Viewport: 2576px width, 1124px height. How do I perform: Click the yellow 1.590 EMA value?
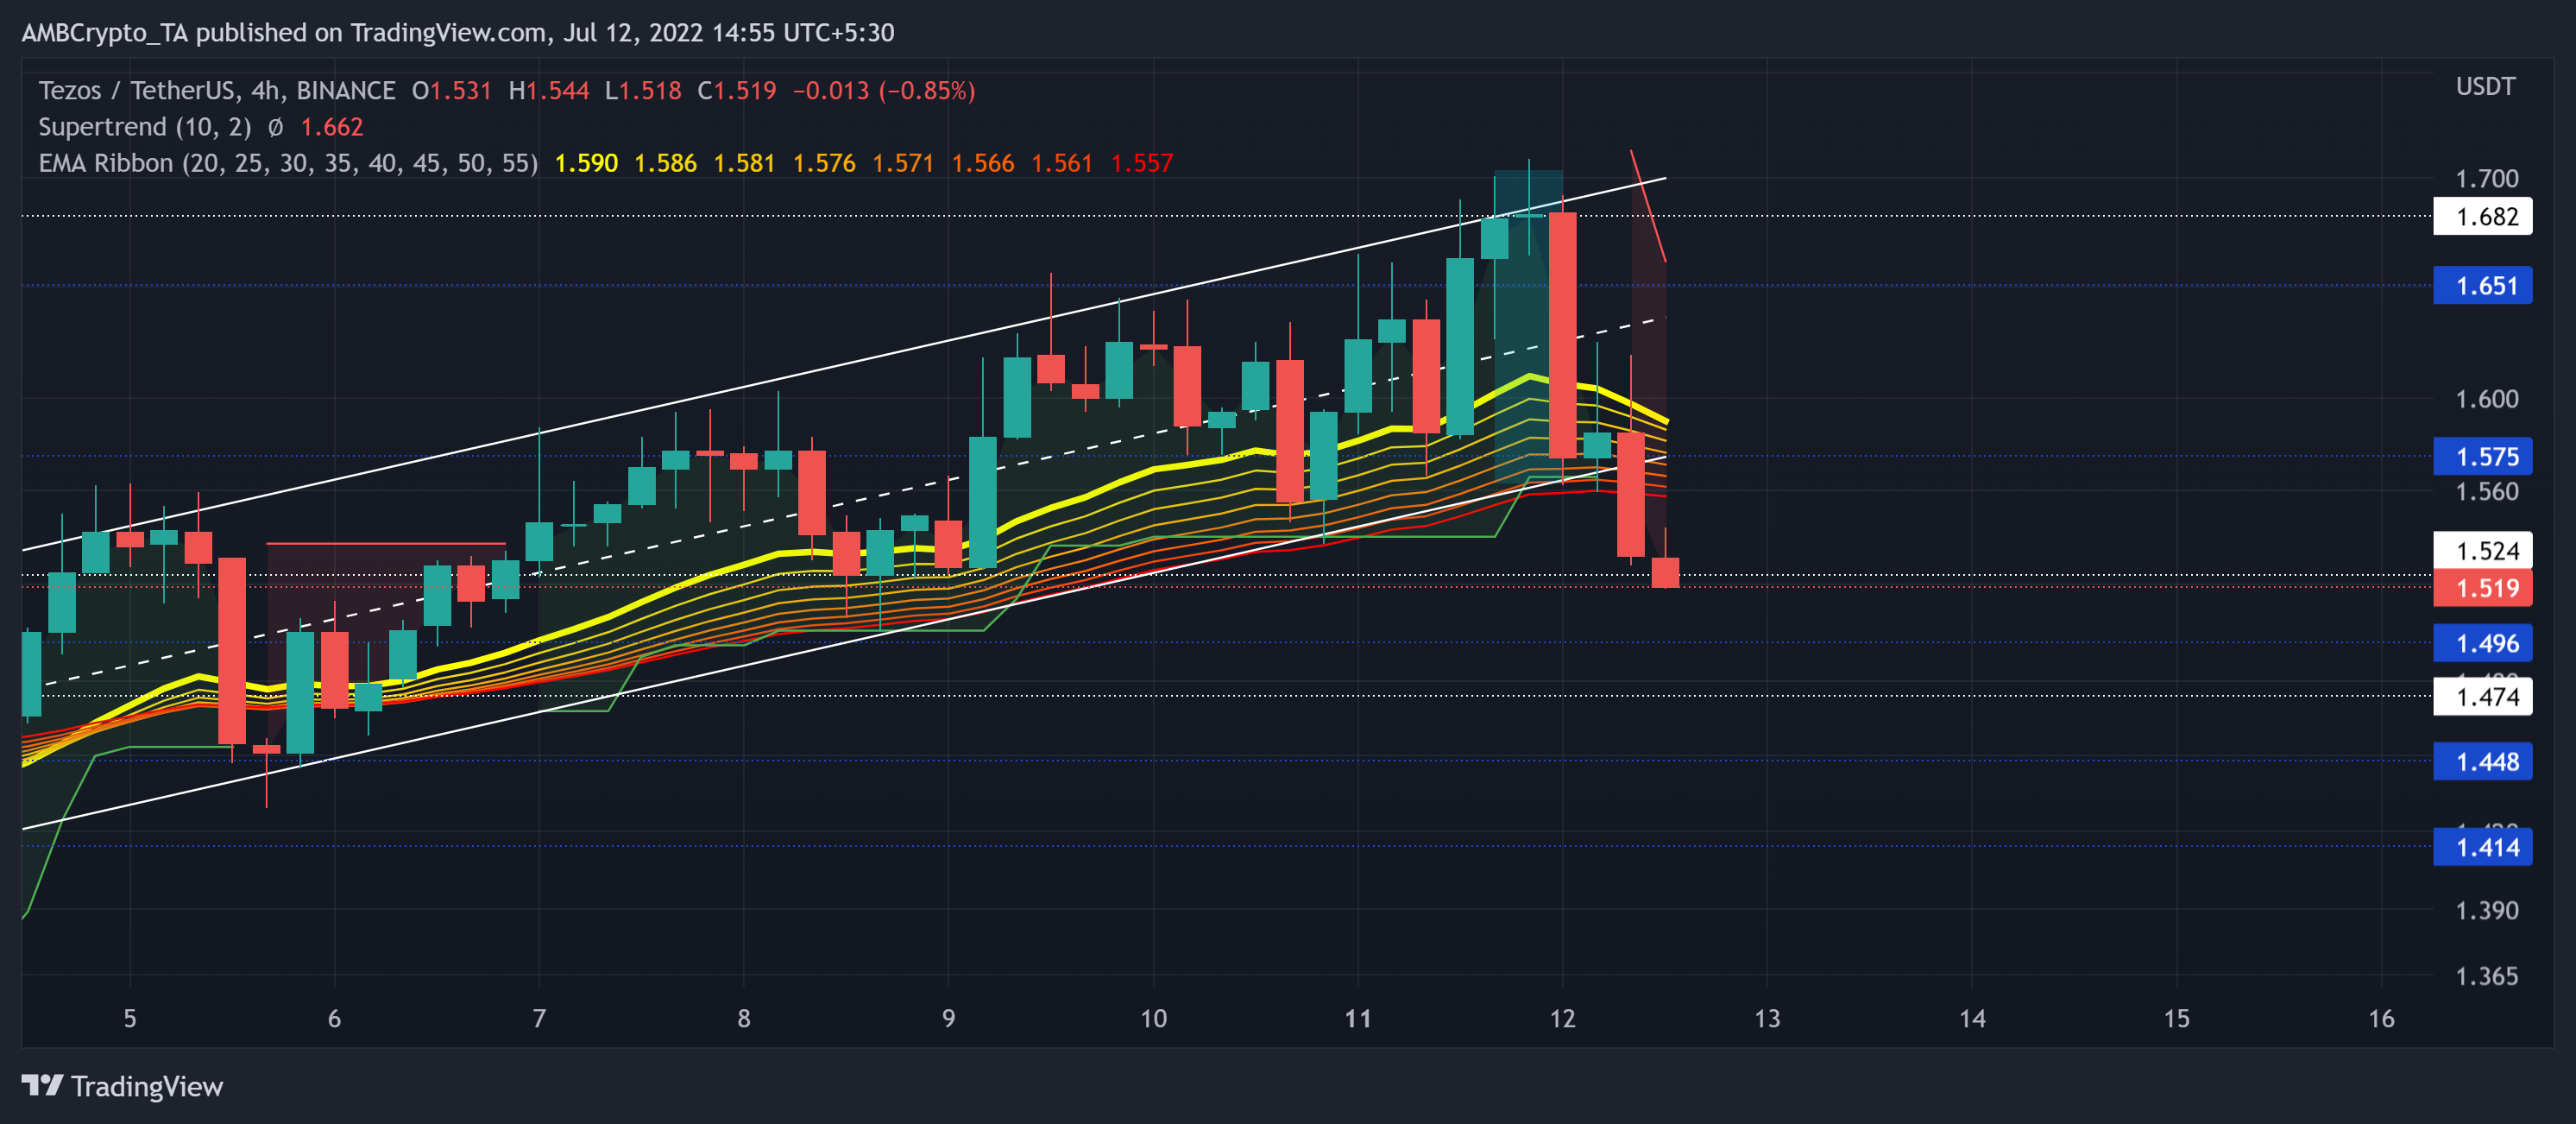(586, 163)
